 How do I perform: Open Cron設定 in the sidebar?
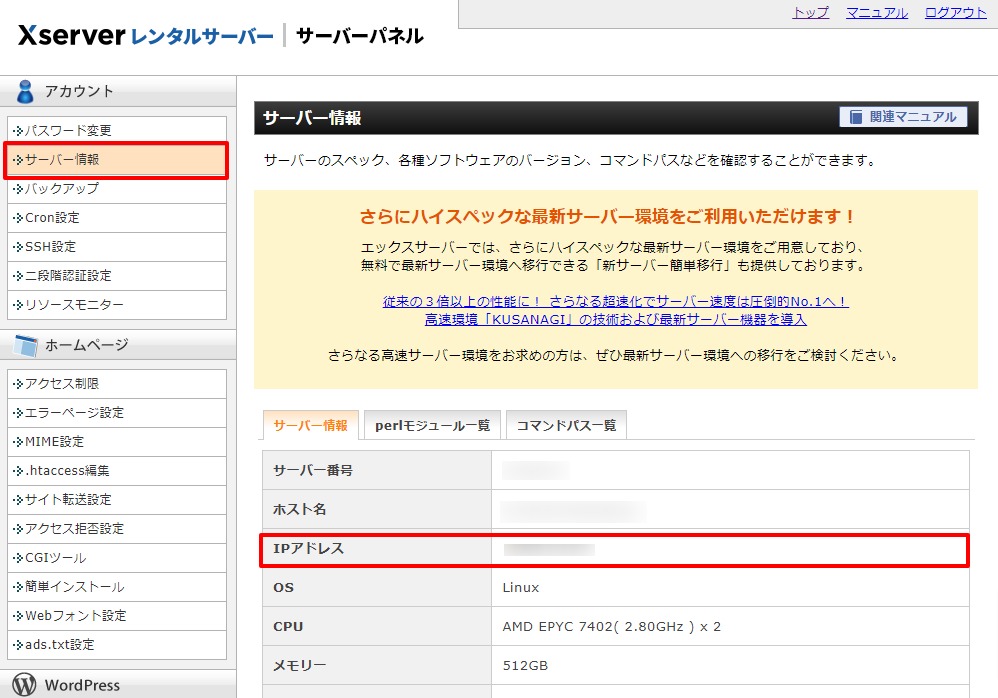pos(52,218)
